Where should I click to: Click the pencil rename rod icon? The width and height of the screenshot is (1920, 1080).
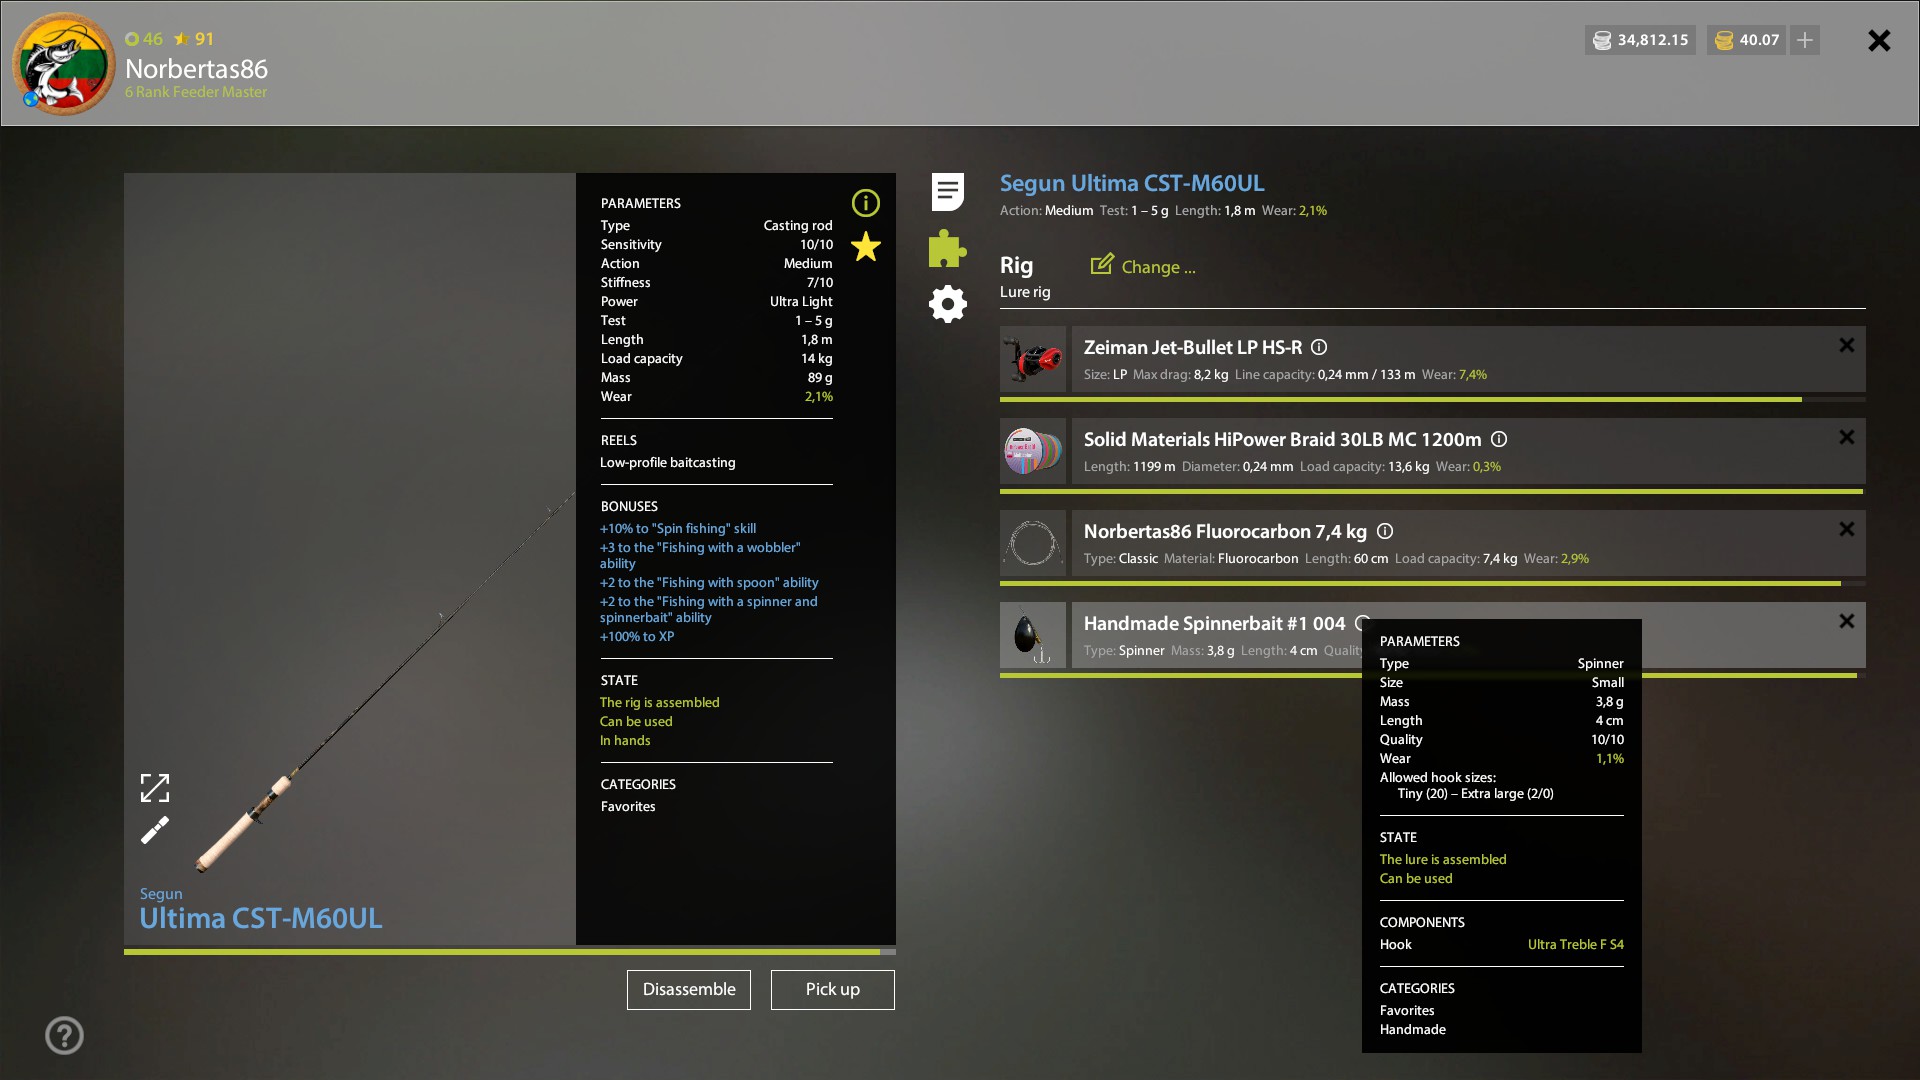point(155,830)
